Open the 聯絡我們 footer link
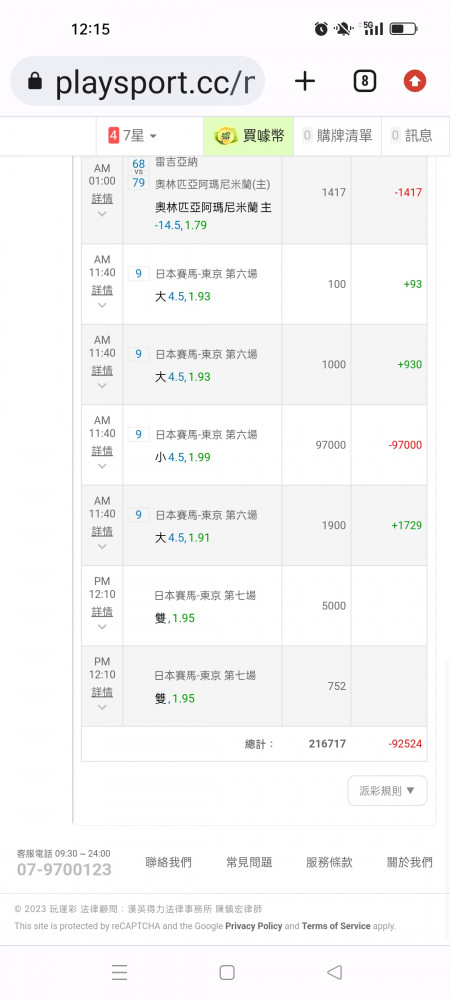The width and height of the screenshot is (450, 1000). pyautogui.click(x=168, y=862)
